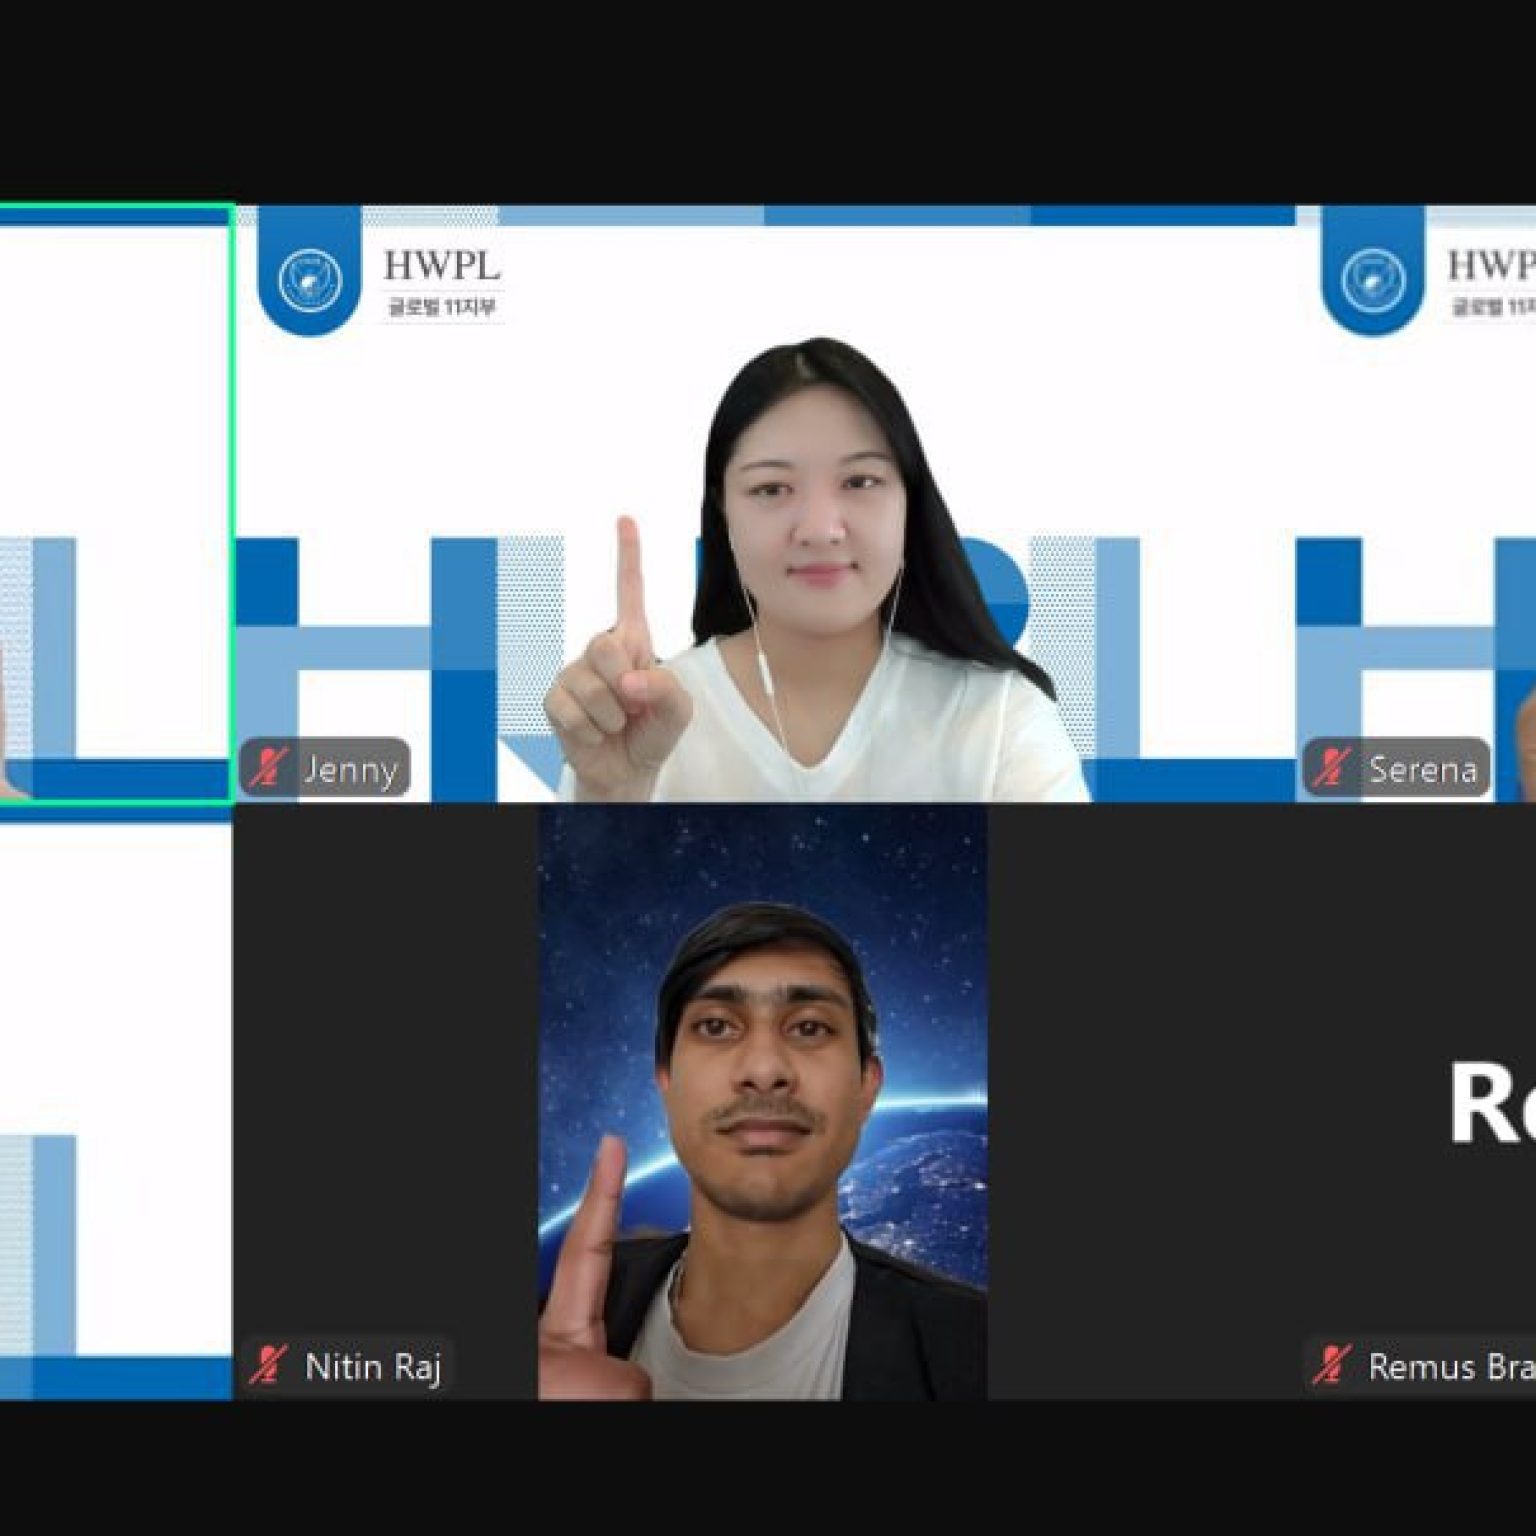Click the muted microphone icon beside Remus

pos(1331,1365)
